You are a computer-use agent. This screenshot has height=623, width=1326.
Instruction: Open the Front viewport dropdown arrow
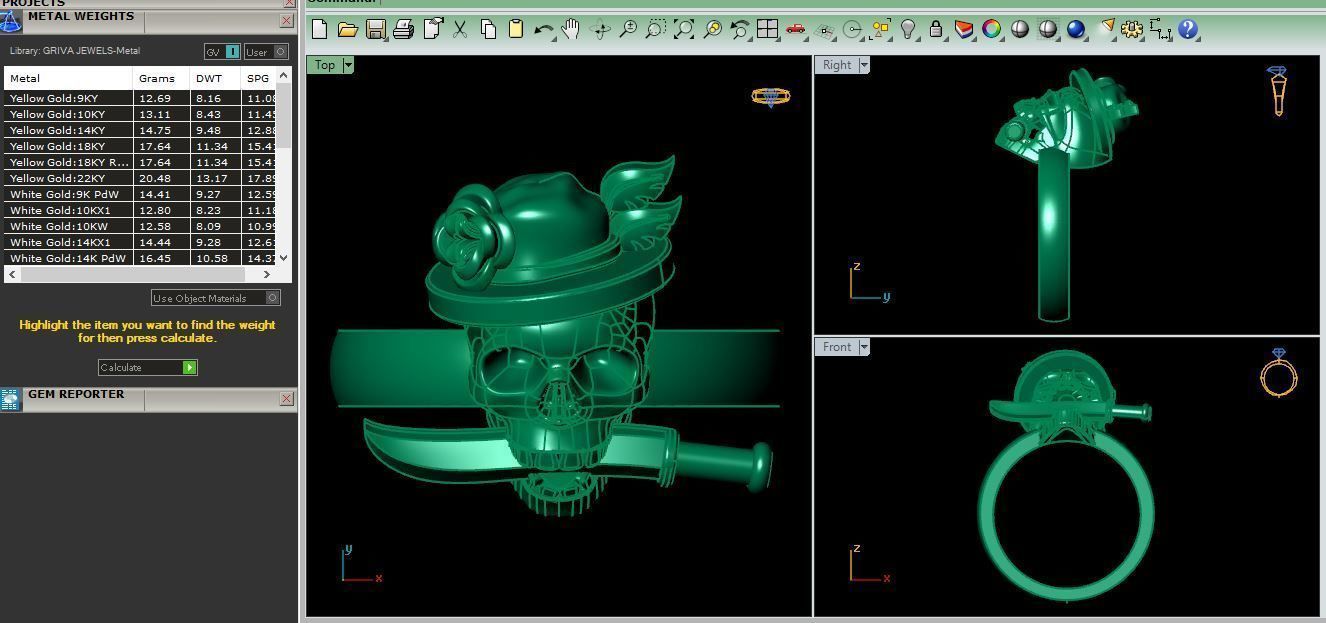[864, 347]
